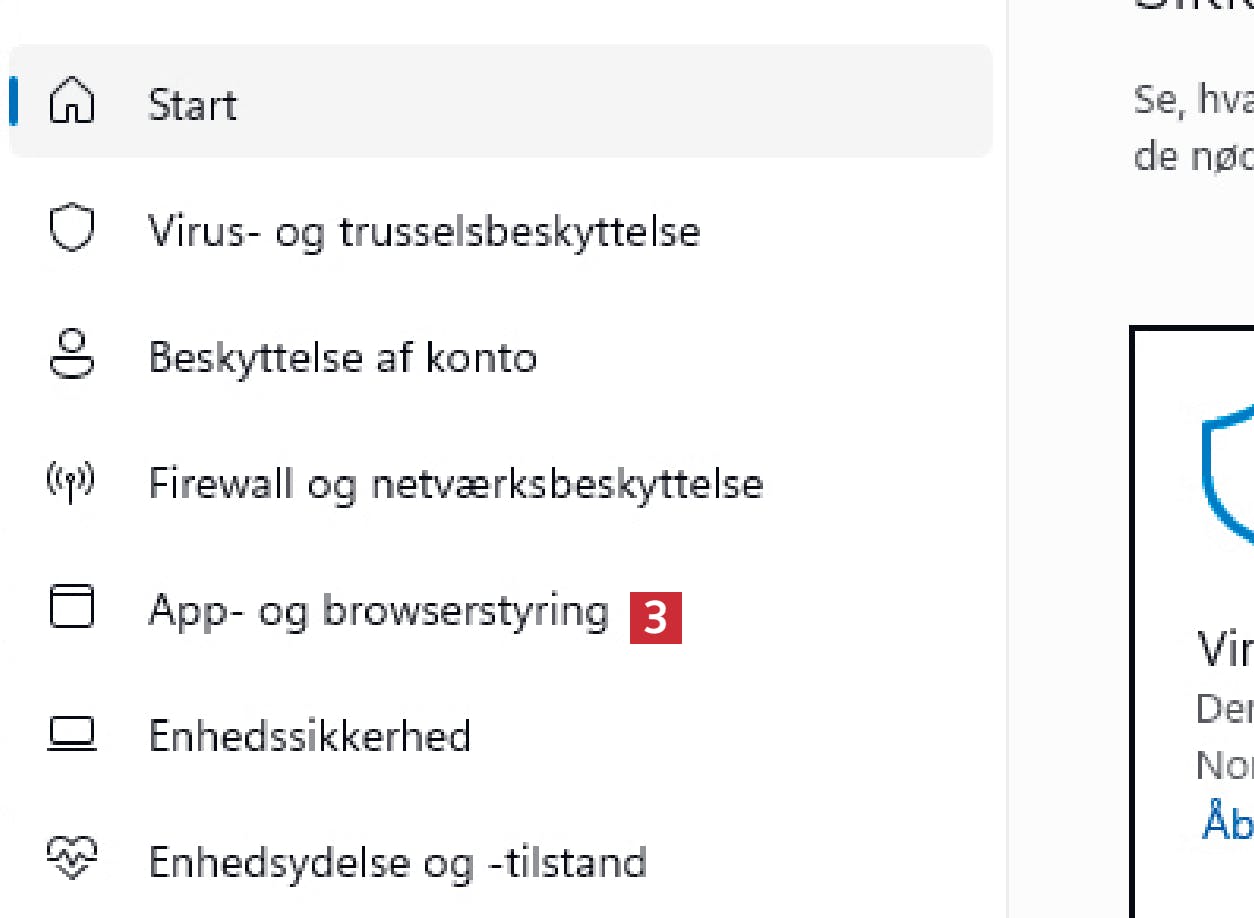1254x918 pixels.
Task: Click the heart-pulse icon for Enhedsydelse og -tilstand
Action: pos(71,861)
